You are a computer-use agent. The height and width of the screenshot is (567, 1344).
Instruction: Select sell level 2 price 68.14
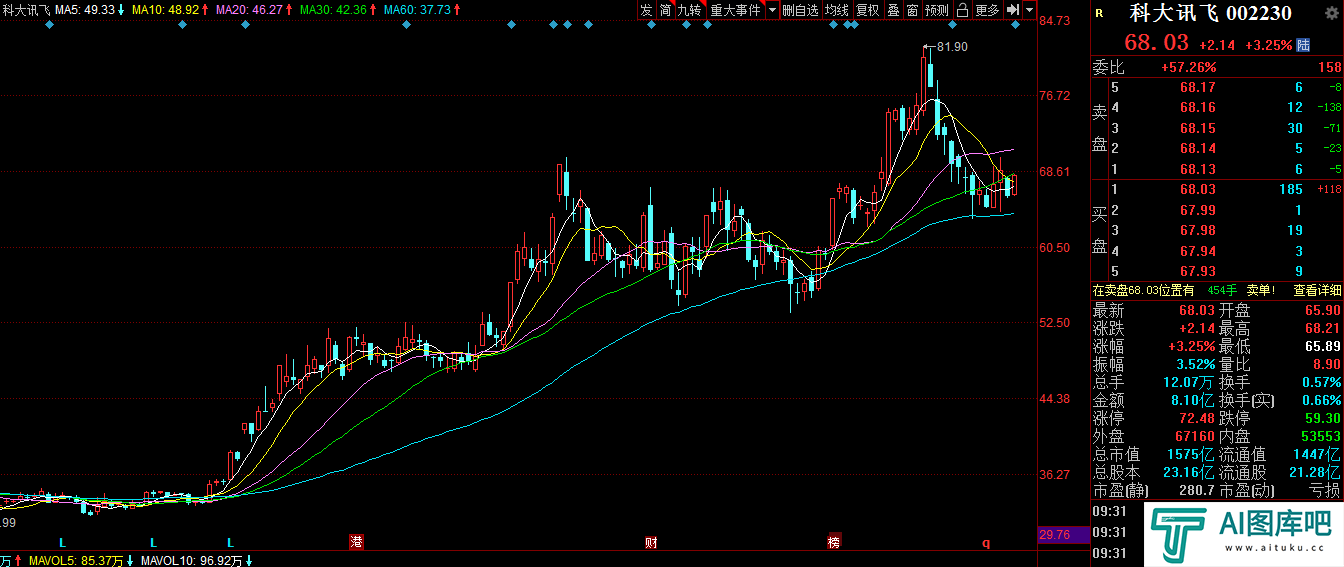(1198, 149)
